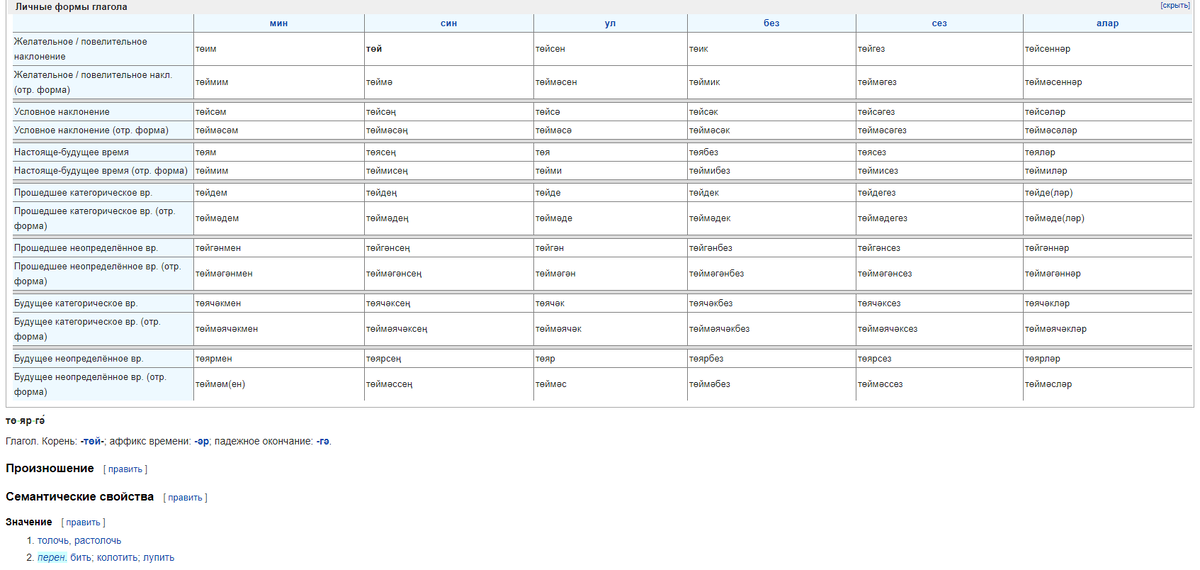1200x570 pixels.
Task: Open the растолочь definition link
Action: [x=98, y=540]
